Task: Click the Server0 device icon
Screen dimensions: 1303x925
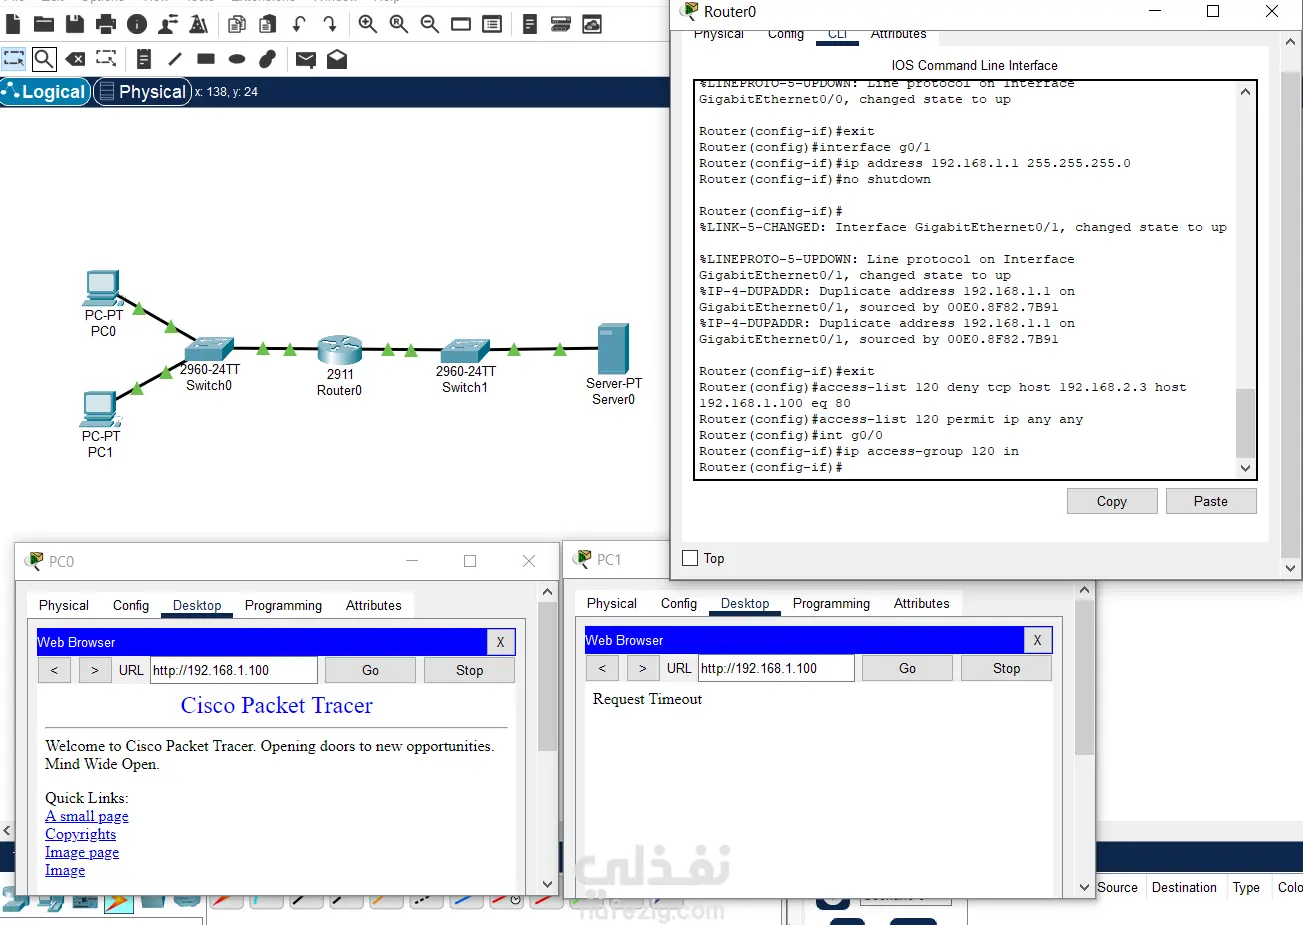Action: click(613, 348)
